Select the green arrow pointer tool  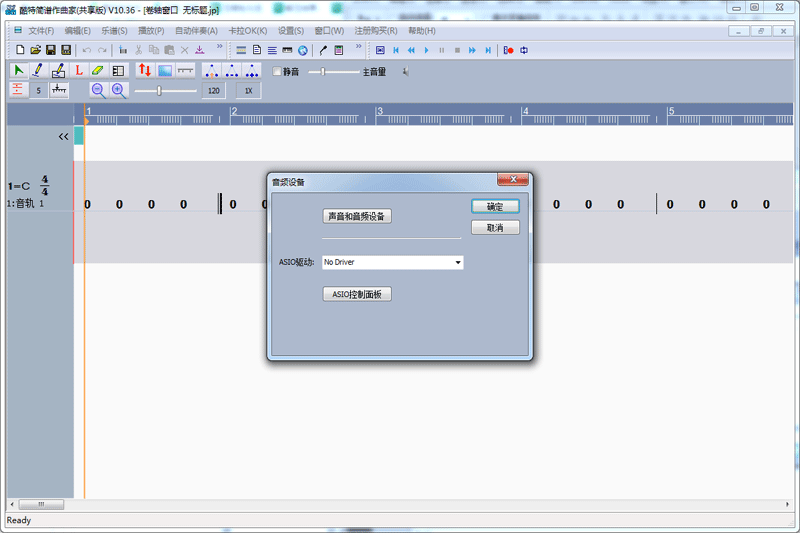pos(19,70)
